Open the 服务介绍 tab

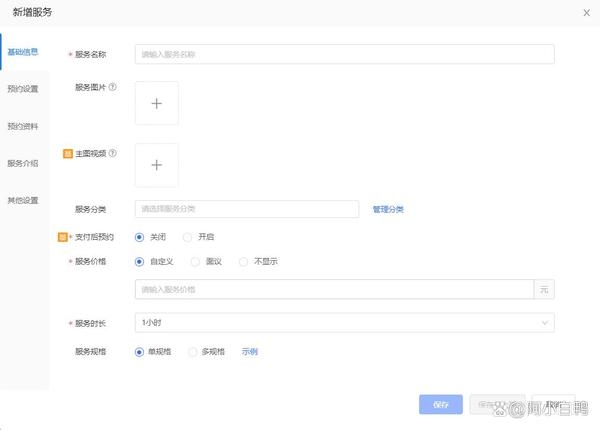click(x=23, y=163)
